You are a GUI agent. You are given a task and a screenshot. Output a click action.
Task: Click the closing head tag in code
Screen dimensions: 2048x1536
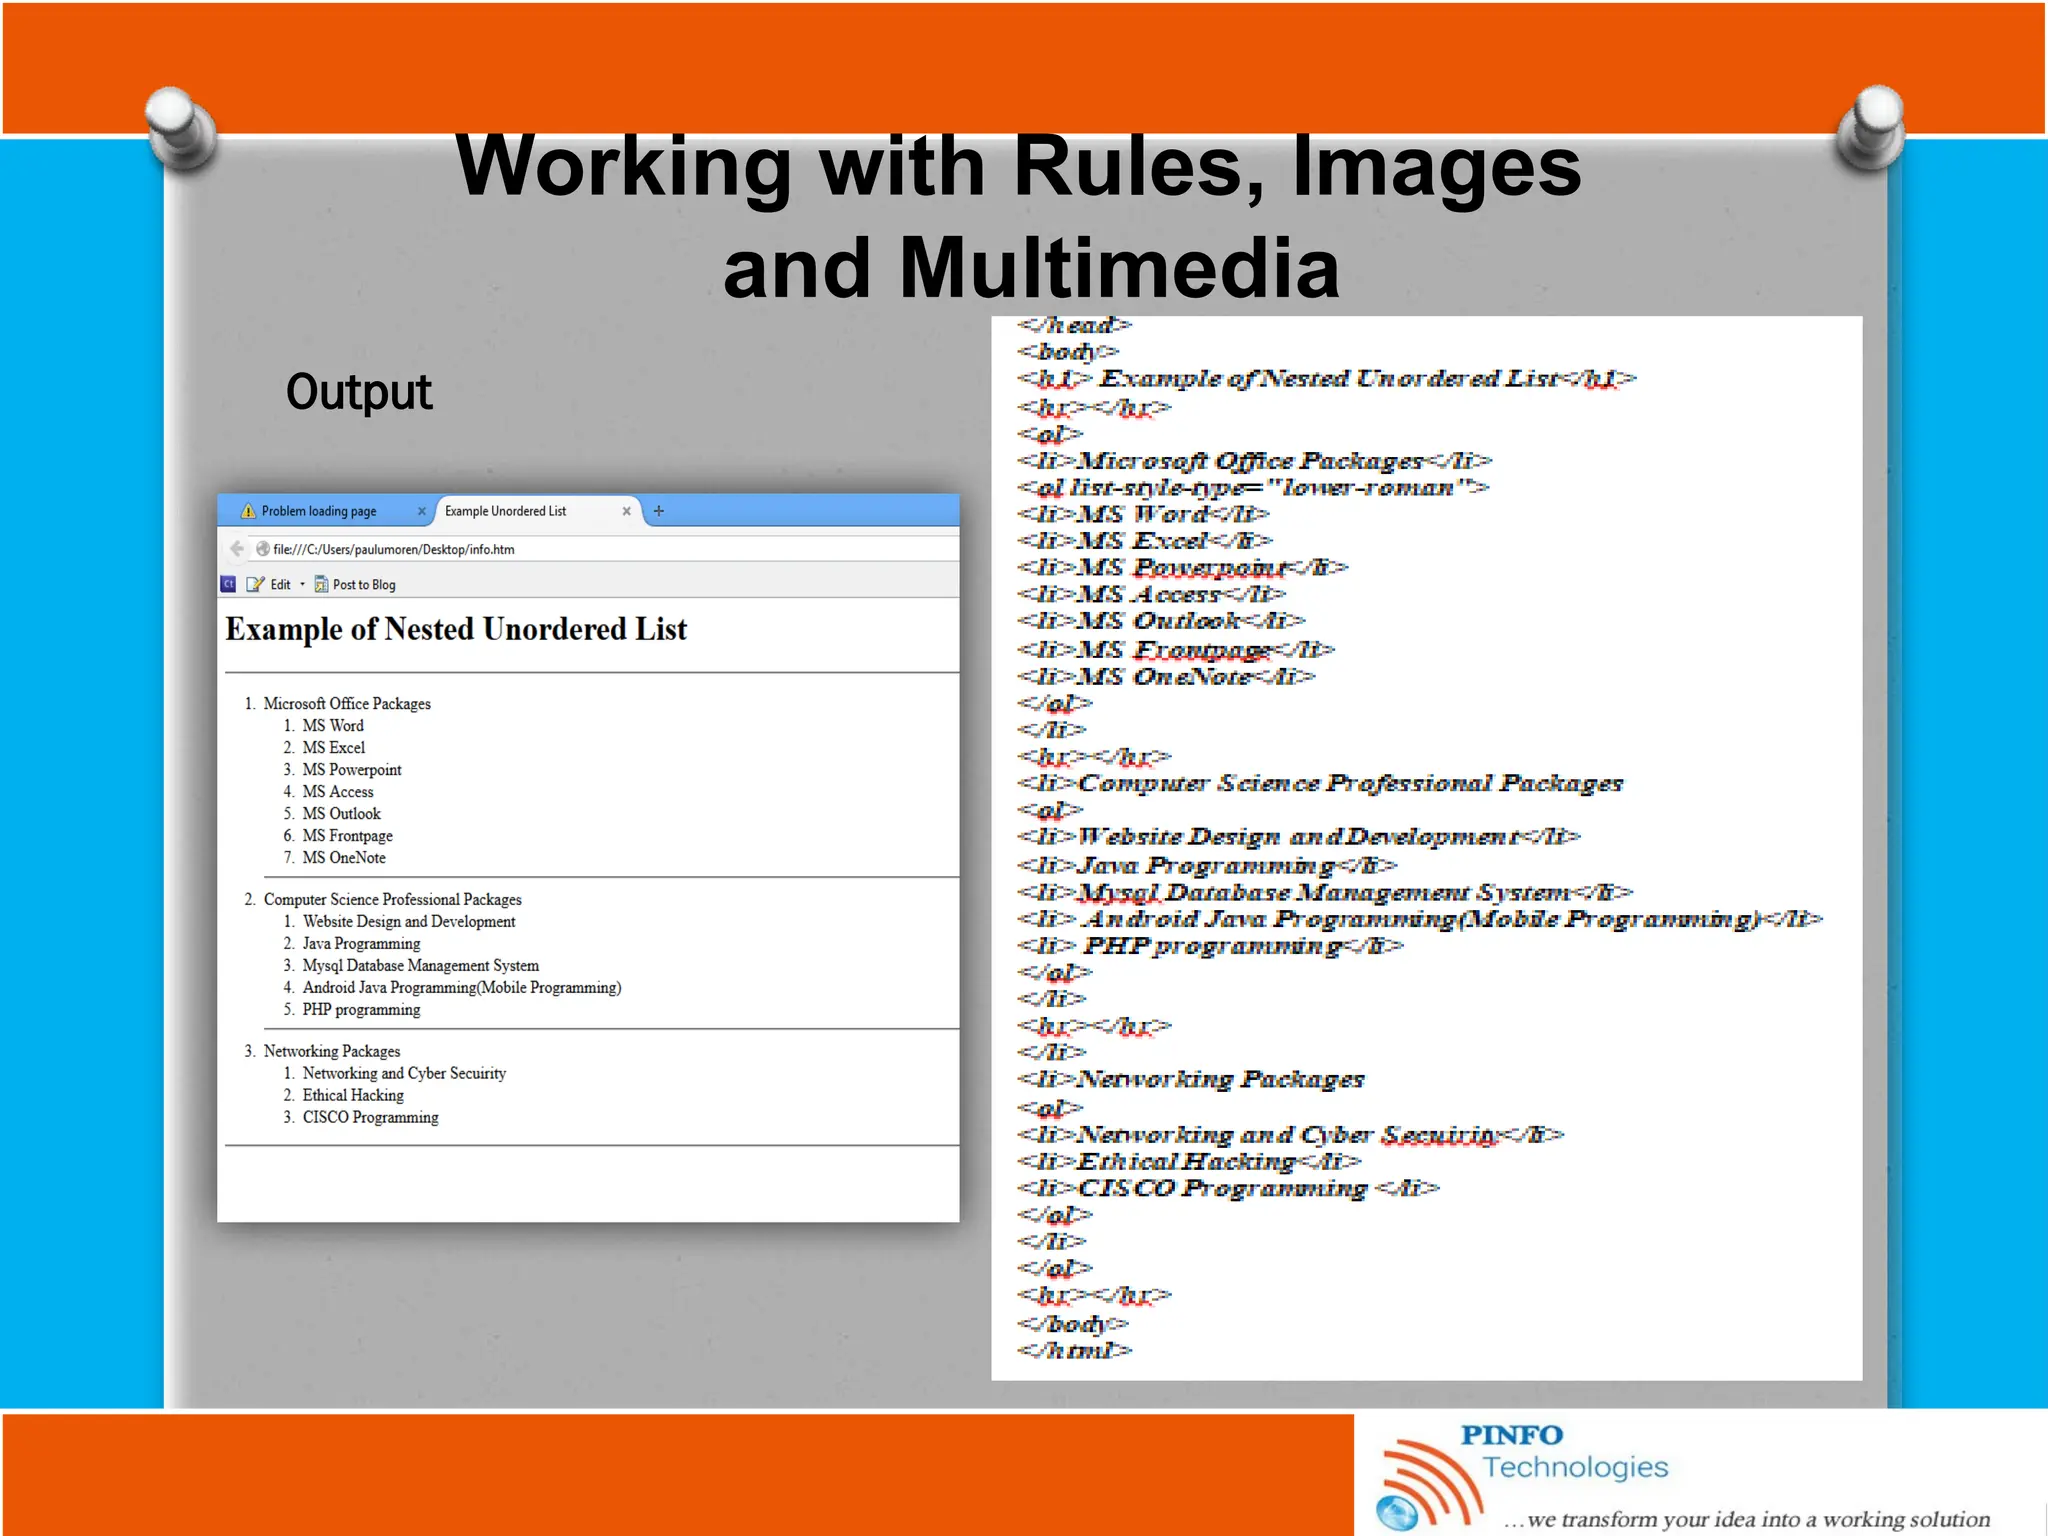1074,325
